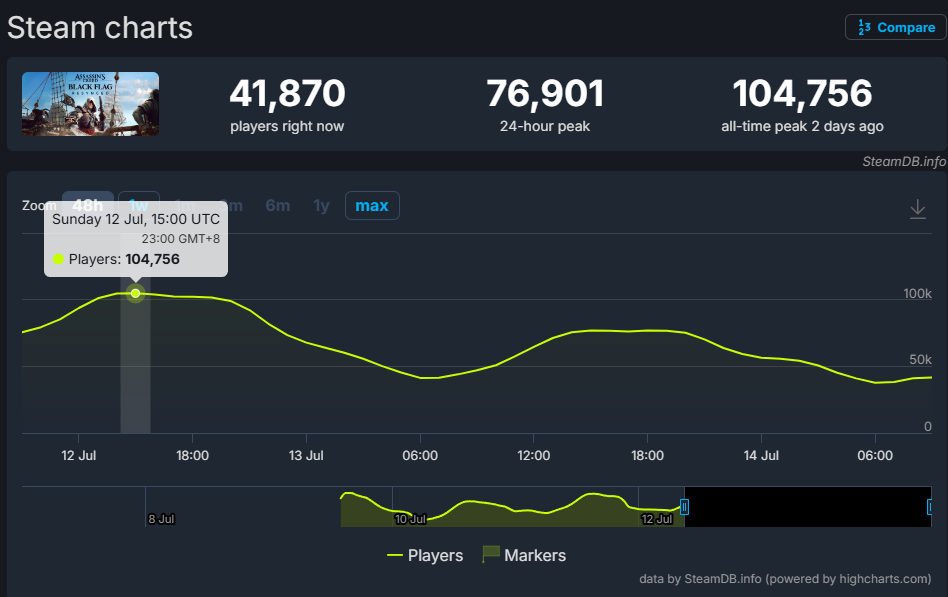This screenshot has width=948, height=597.
Task: Click the 50k y-axis label
Action: point(920,359)
